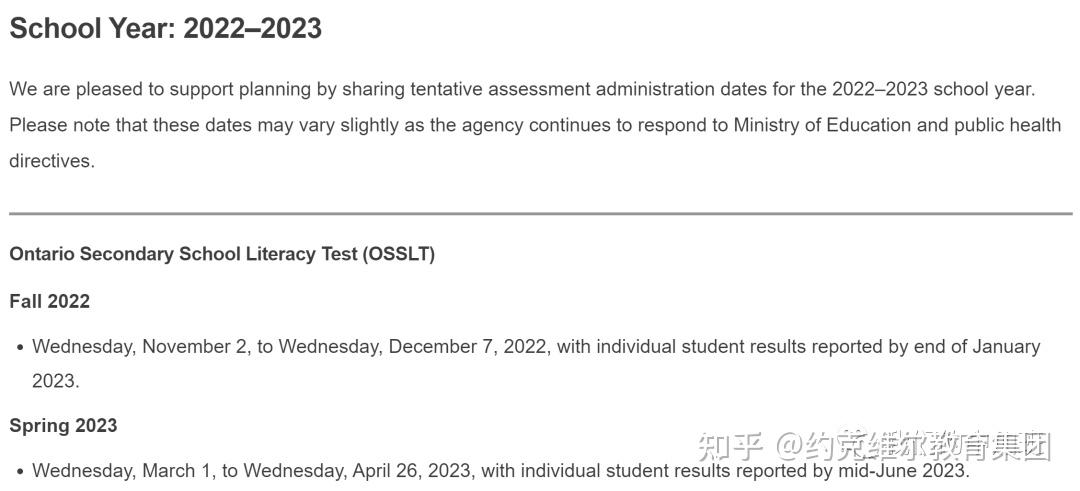Click the "(OSSLT)" abbreviation in the heading
This screenshot has width=1080, height=491.
[399, 254]
